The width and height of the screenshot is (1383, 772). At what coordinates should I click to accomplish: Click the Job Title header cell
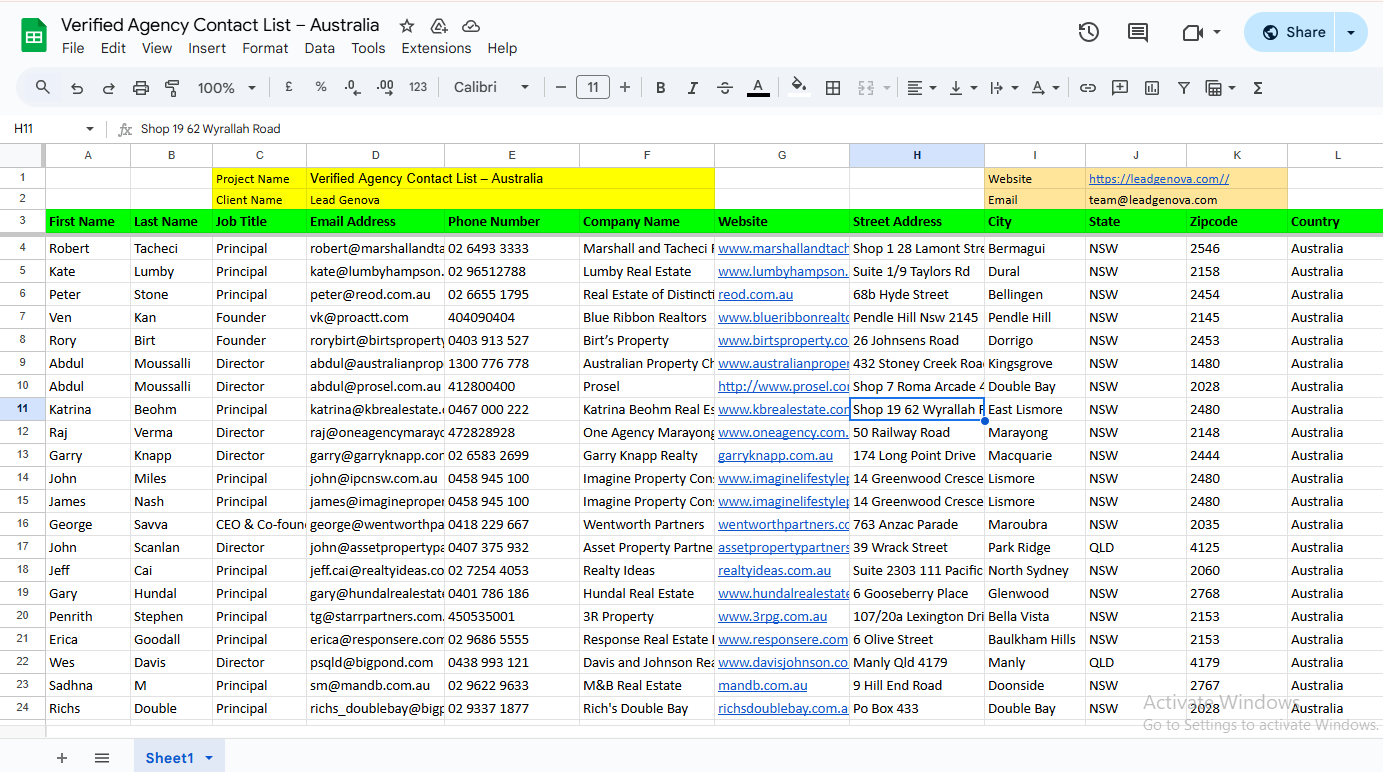260,221
